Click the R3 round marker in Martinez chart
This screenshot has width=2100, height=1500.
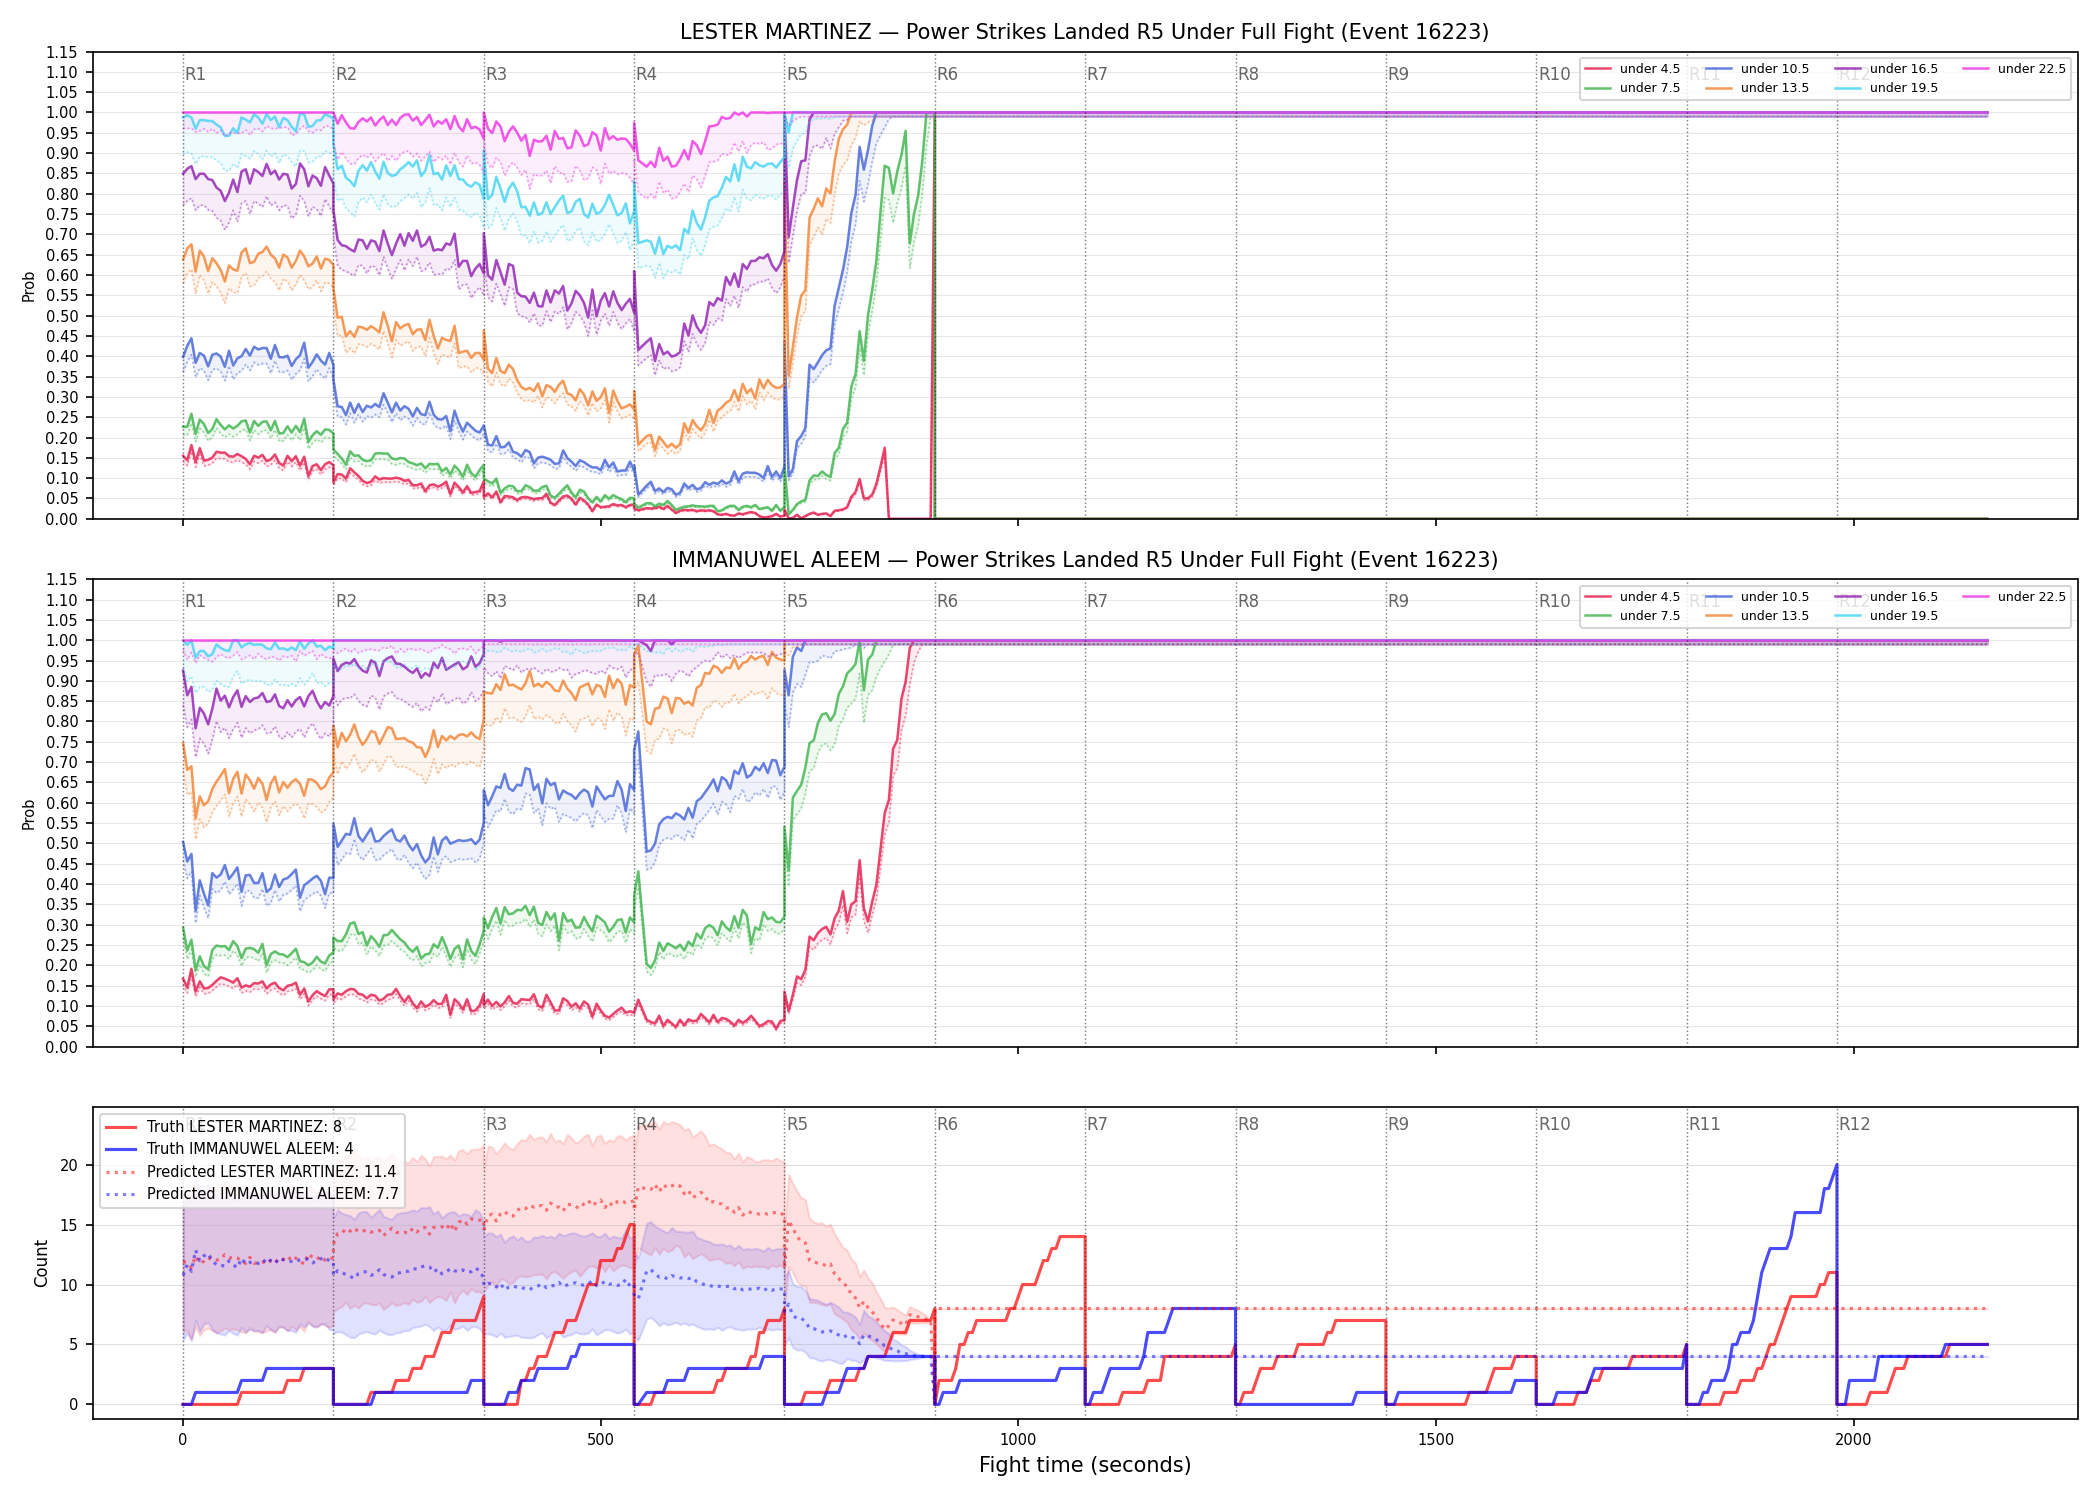click(496, 74)
